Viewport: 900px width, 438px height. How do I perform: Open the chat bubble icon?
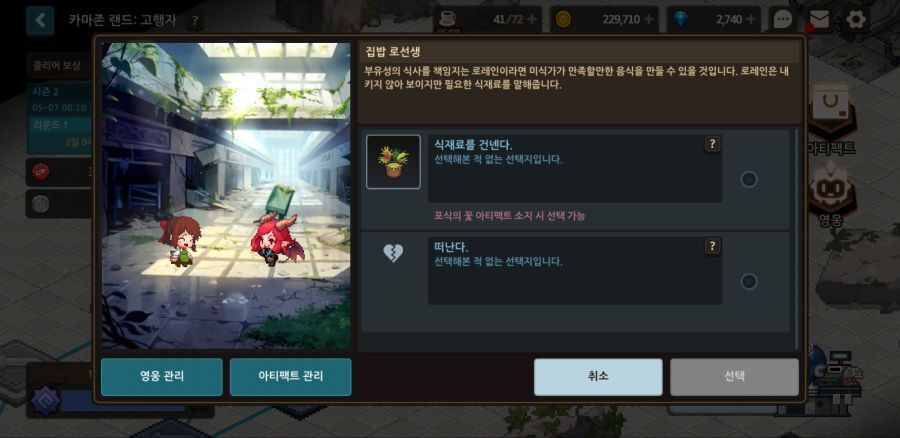pos(783,20)
